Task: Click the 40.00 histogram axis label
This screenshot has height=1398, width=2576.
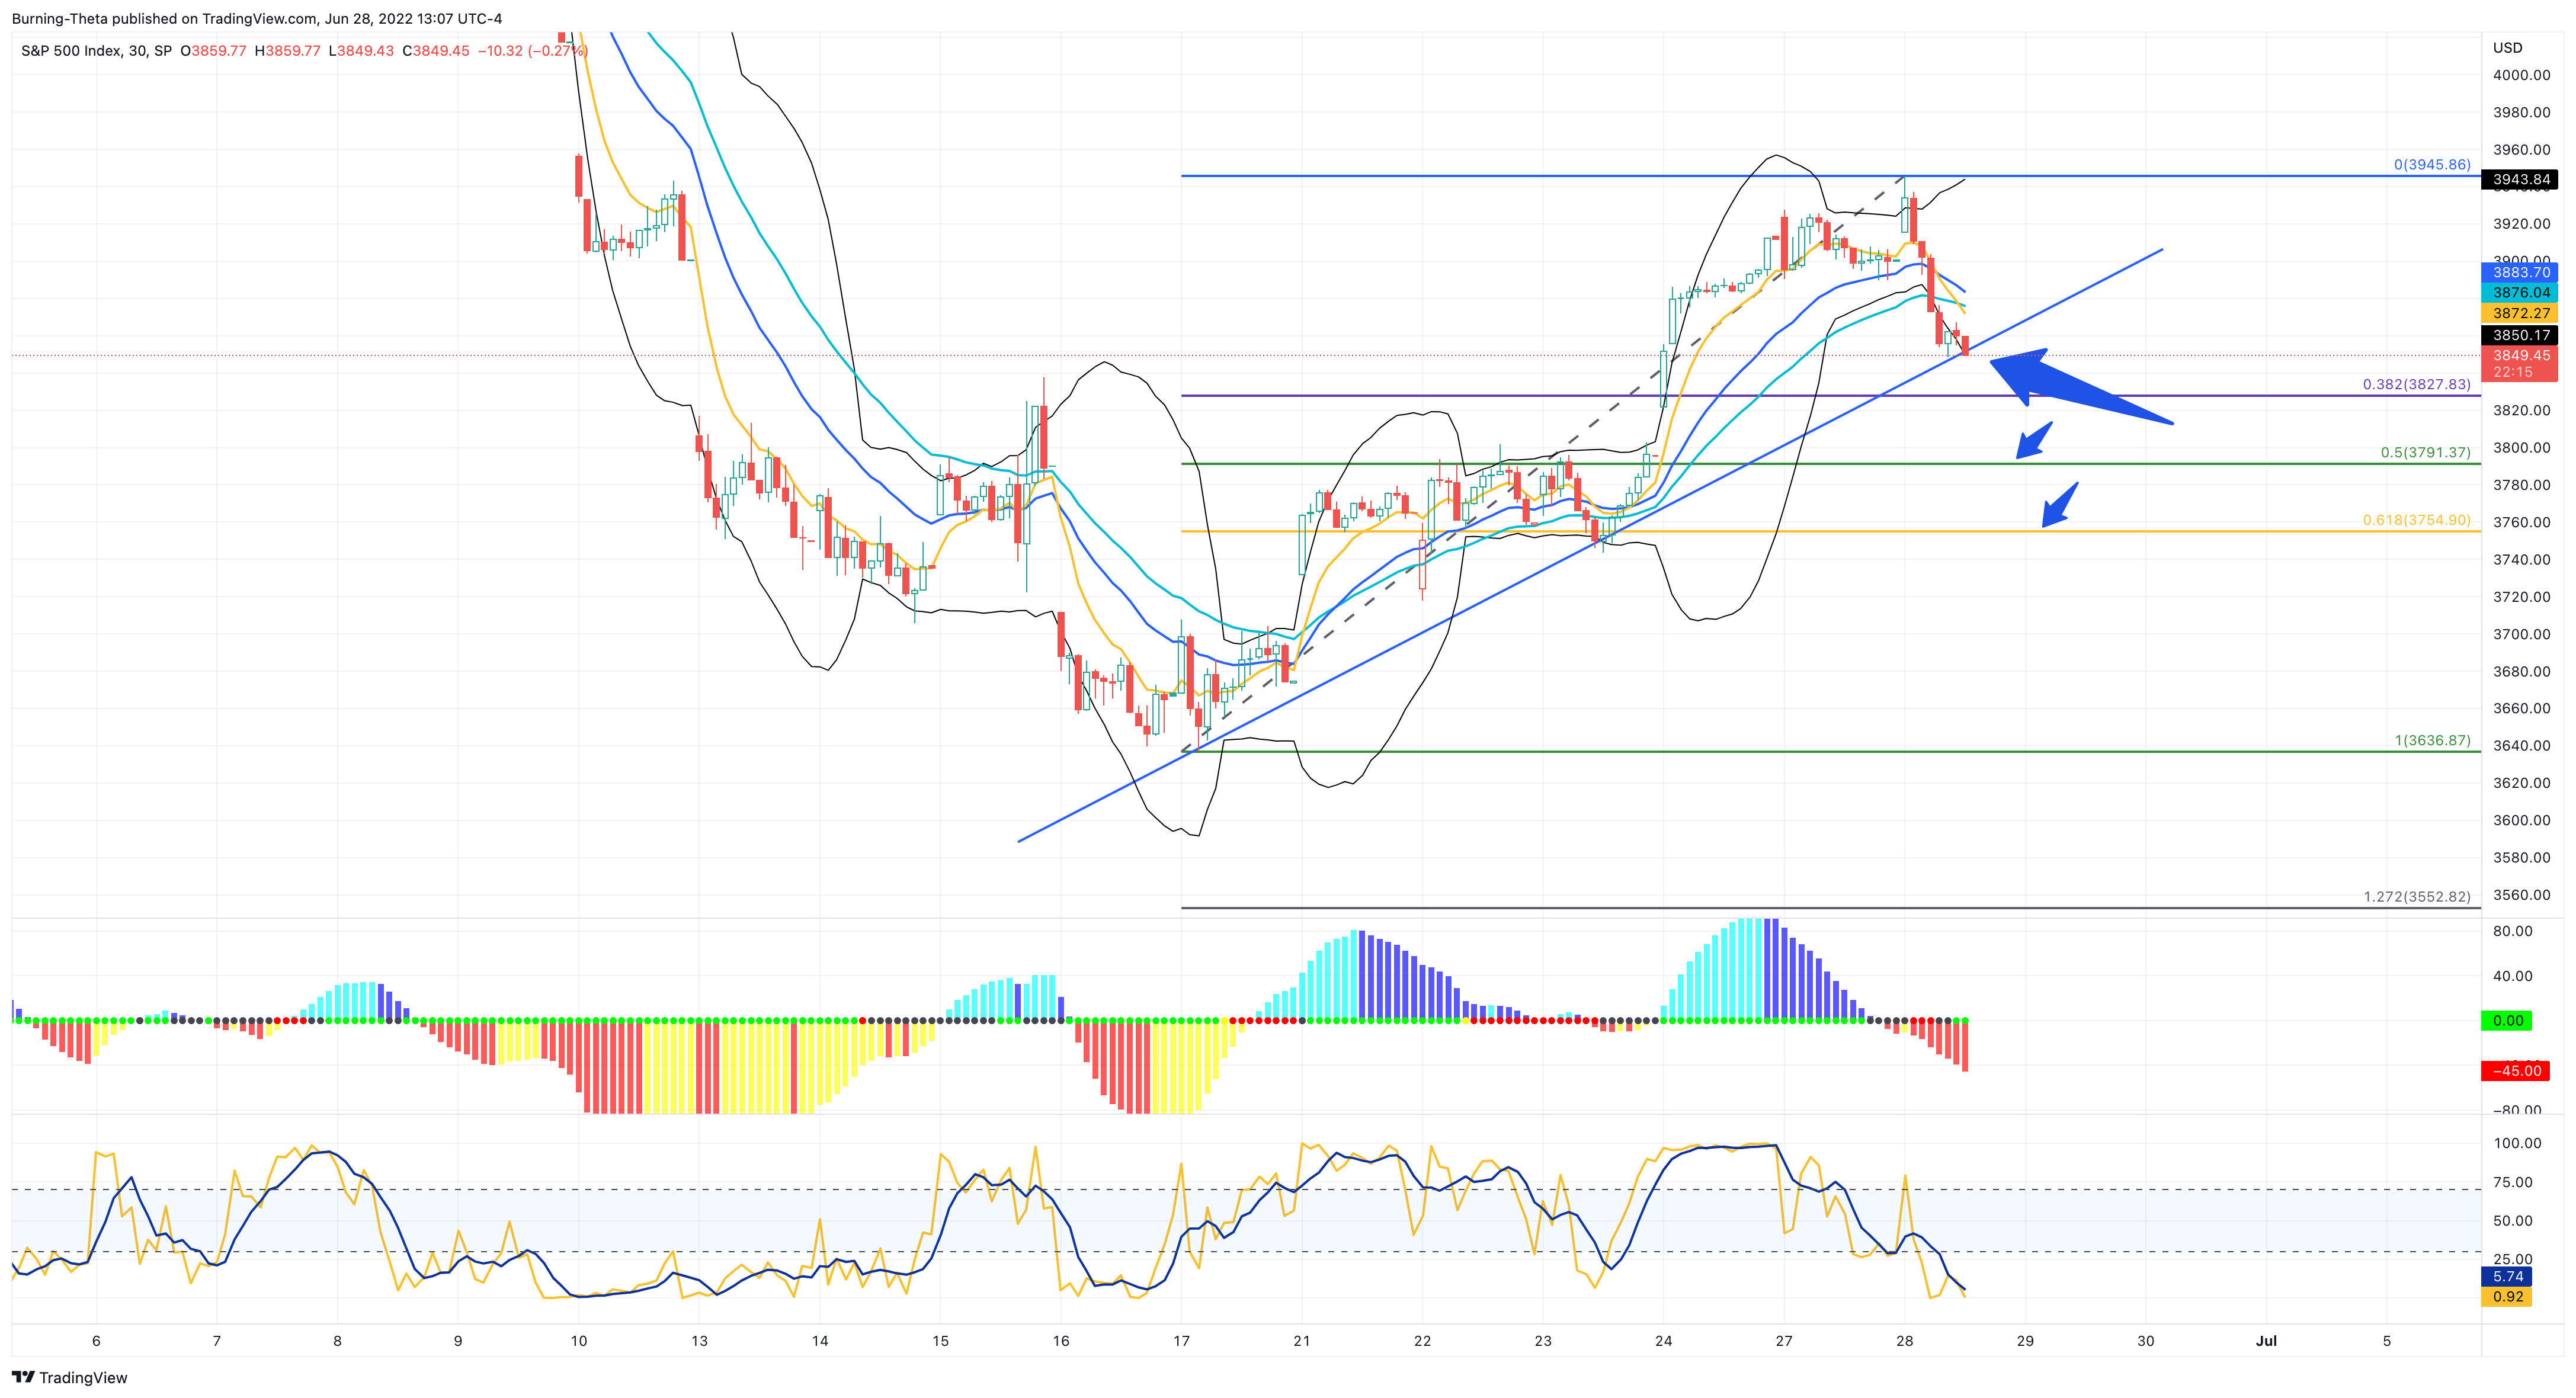Action: click(2513, 976)
